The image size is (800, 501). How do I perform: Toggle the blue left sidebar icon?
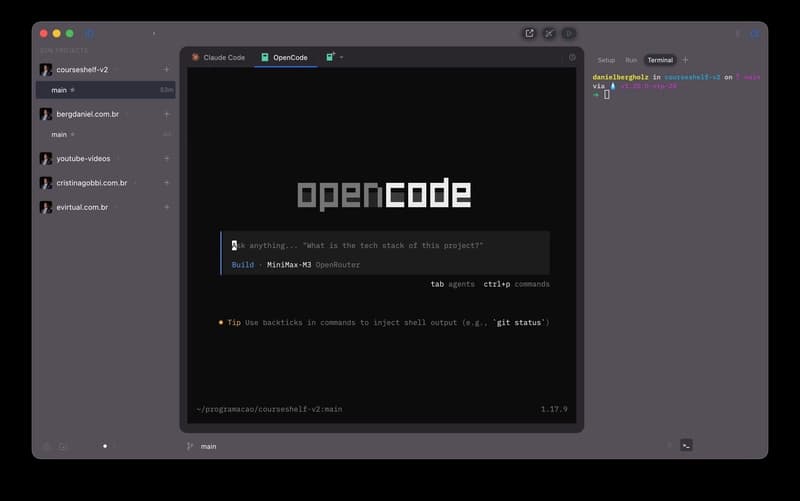click(90, 34)
